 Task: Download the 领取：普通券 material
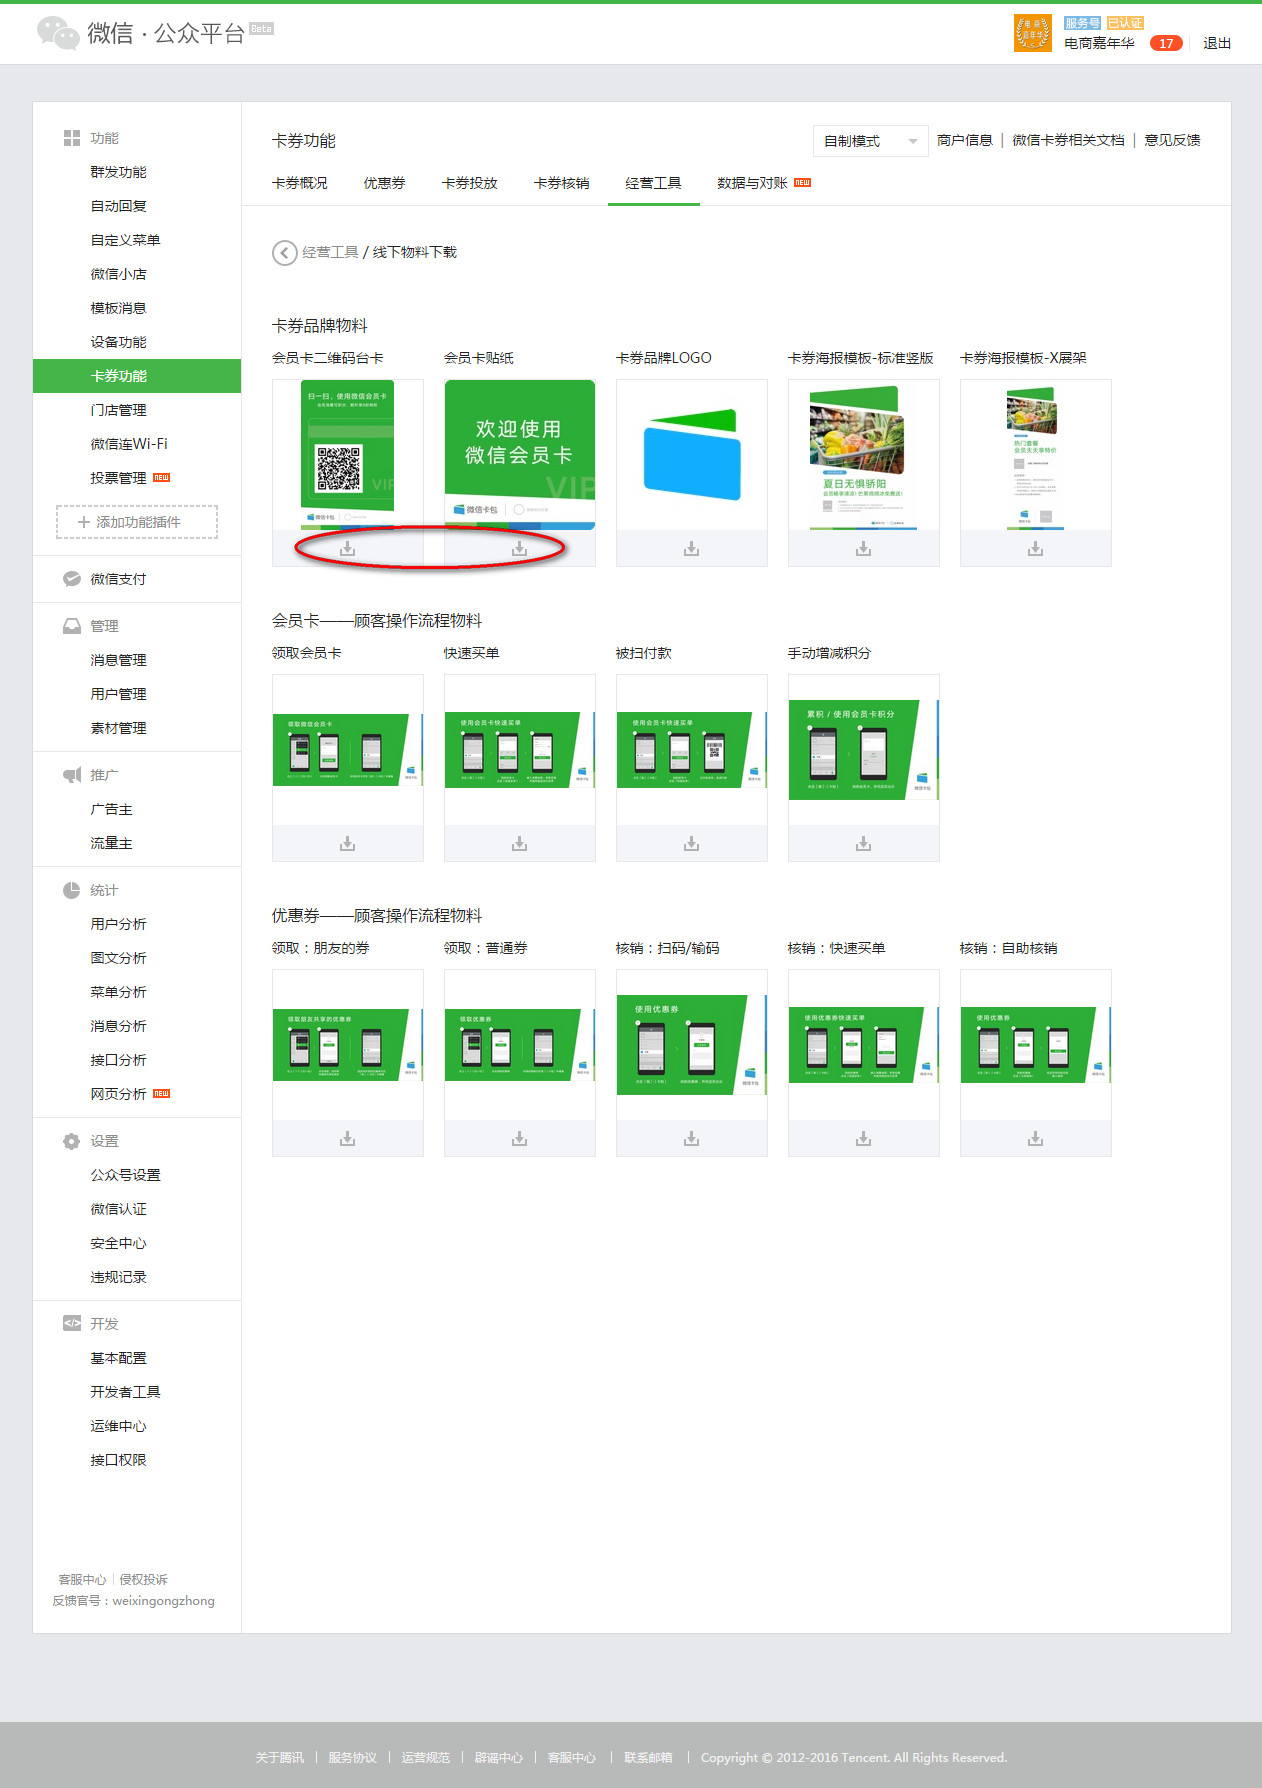pyautogui.click(x=519, y=1139)
